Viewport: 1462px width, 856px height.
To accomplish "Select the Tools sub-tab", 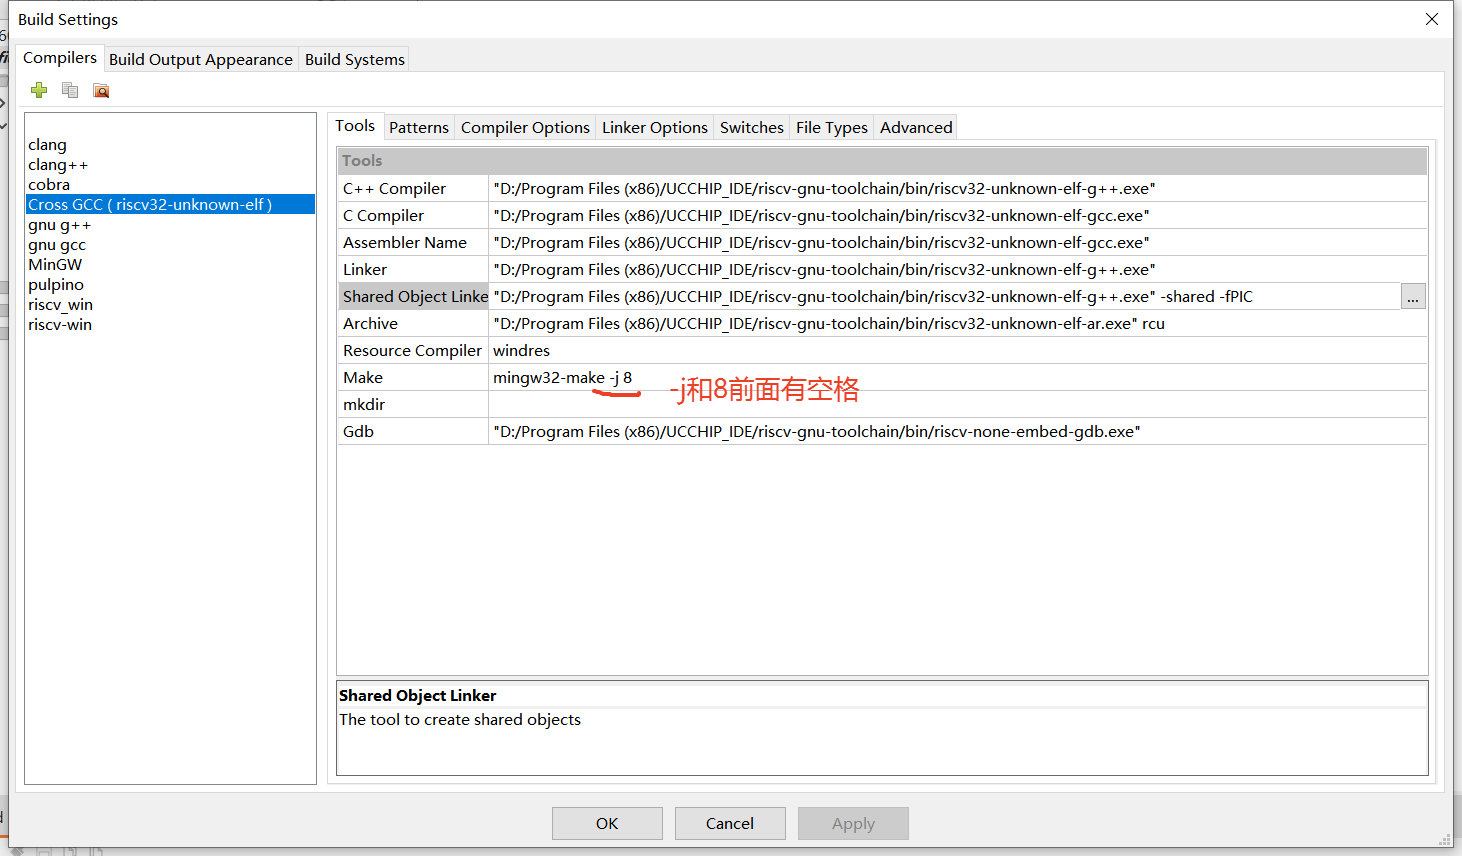I will (355, 126).
